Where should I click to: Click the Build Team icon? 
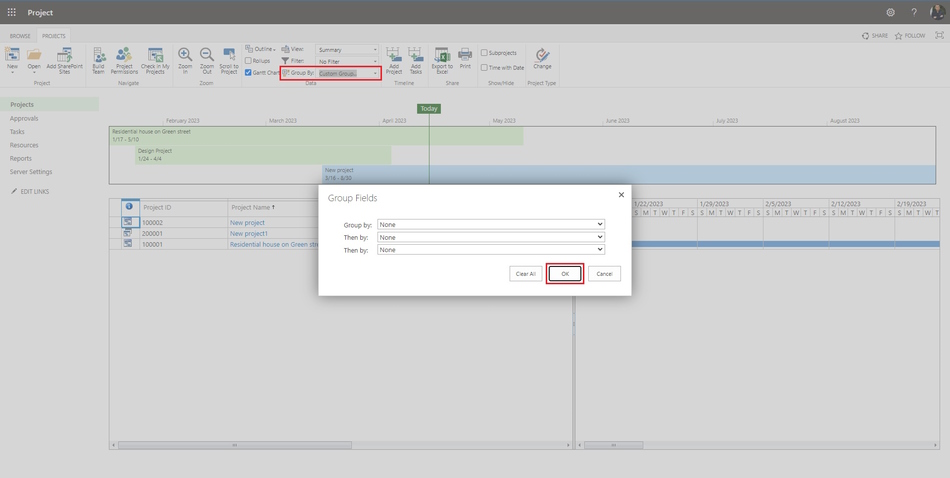[x=98, y=55]
